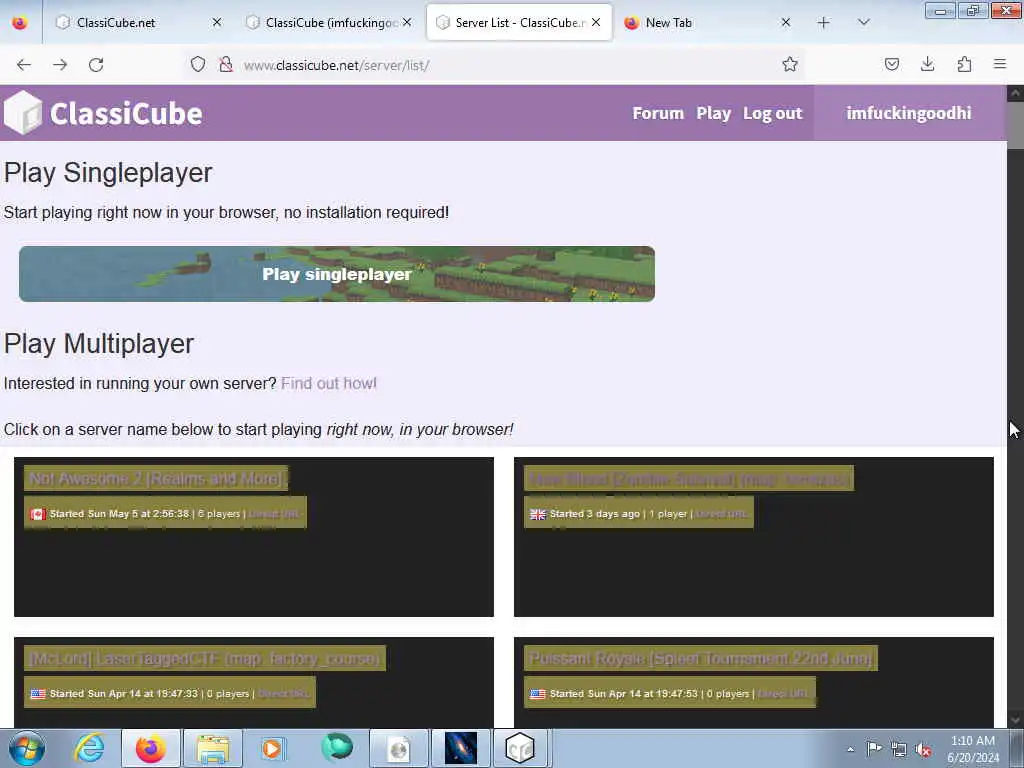Switch to the ClassiCube.net tab
The width and height of the screenshot is (1024, 768).
[137, 23]
